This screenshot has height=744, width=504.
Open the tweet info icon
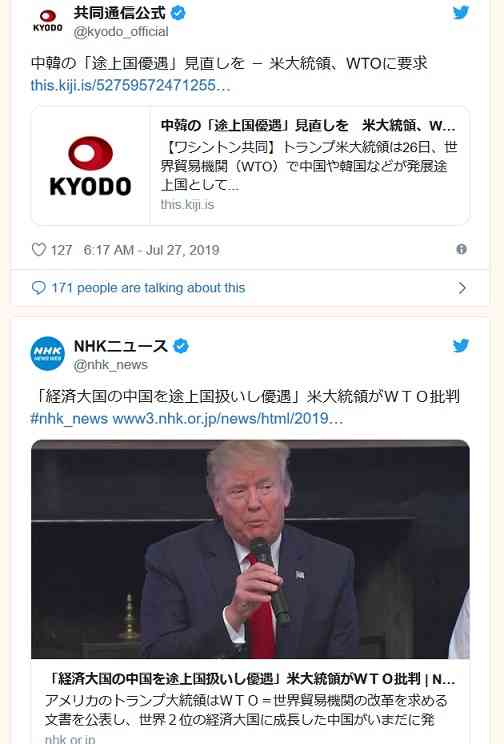(461, 249)
